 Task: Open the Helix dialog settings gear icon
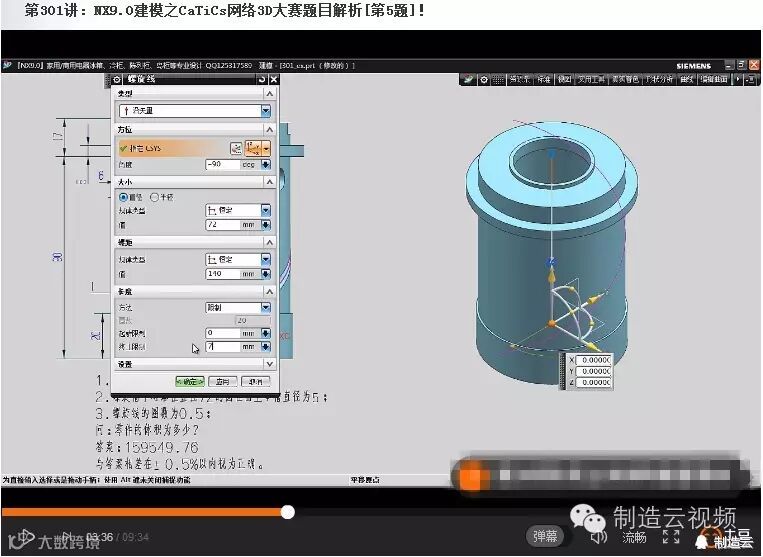(117, 80)
